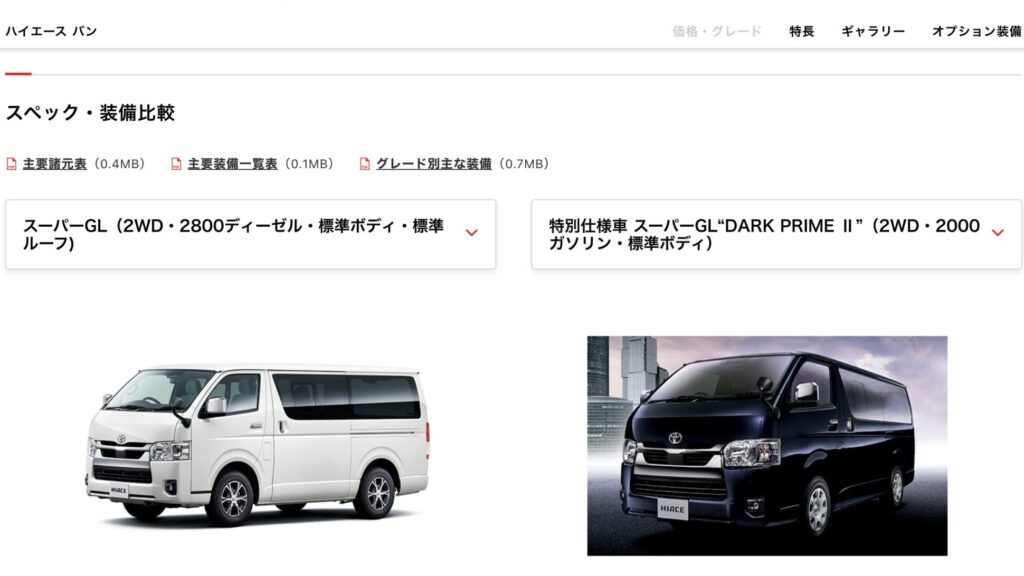The width and height of the screenshot is (1024, 576).
Task: Click the (0.4MB) file size label
Action: (120, 164)
